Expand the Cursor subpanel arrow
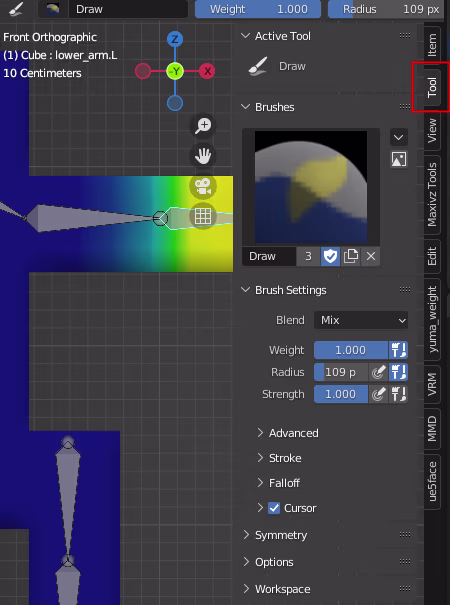 261,508
